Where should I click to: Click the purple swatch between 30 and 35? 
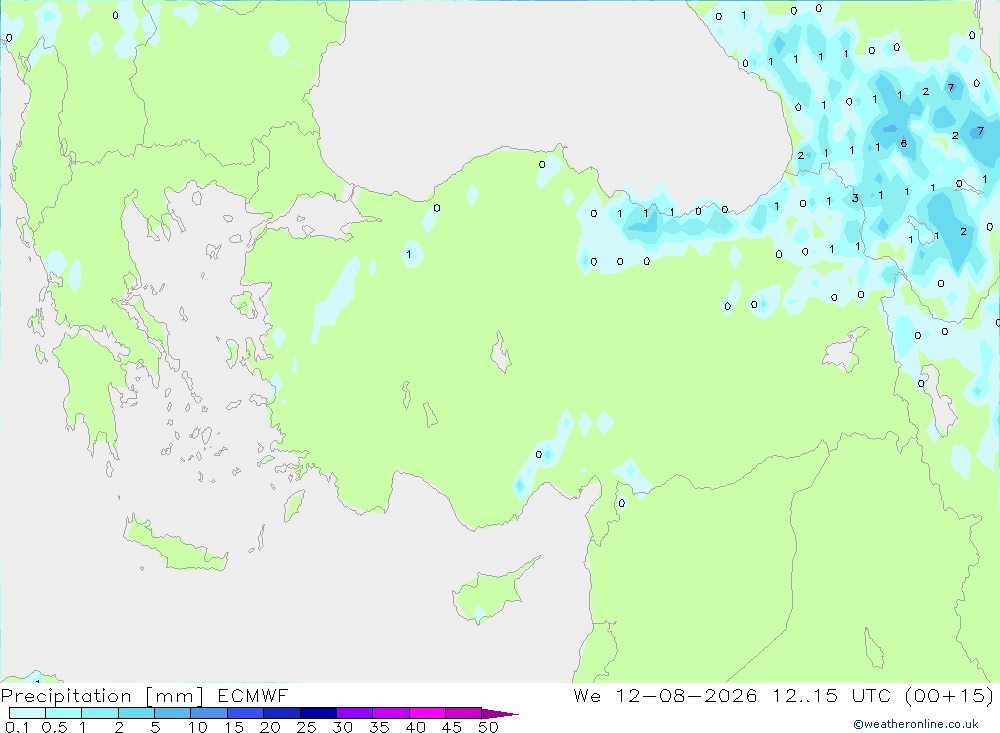click(354, 713)
